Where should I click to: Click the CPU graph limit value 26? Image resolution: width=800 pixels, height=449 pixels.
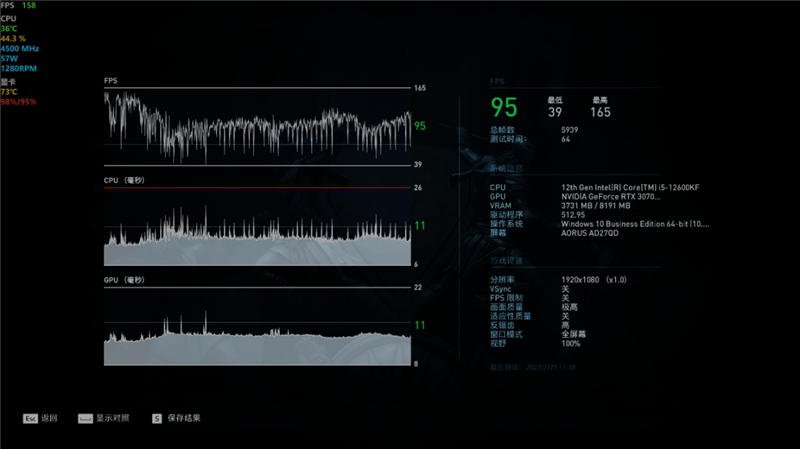pyautogui.click(x=418, y=188)
